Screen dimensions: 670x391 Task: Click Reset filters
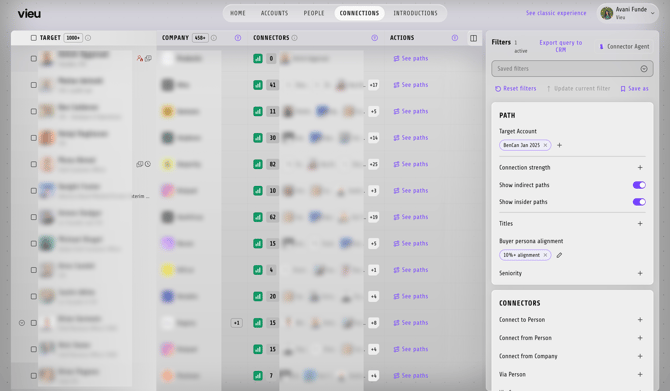pyautogui.click(x=515, y=89)
